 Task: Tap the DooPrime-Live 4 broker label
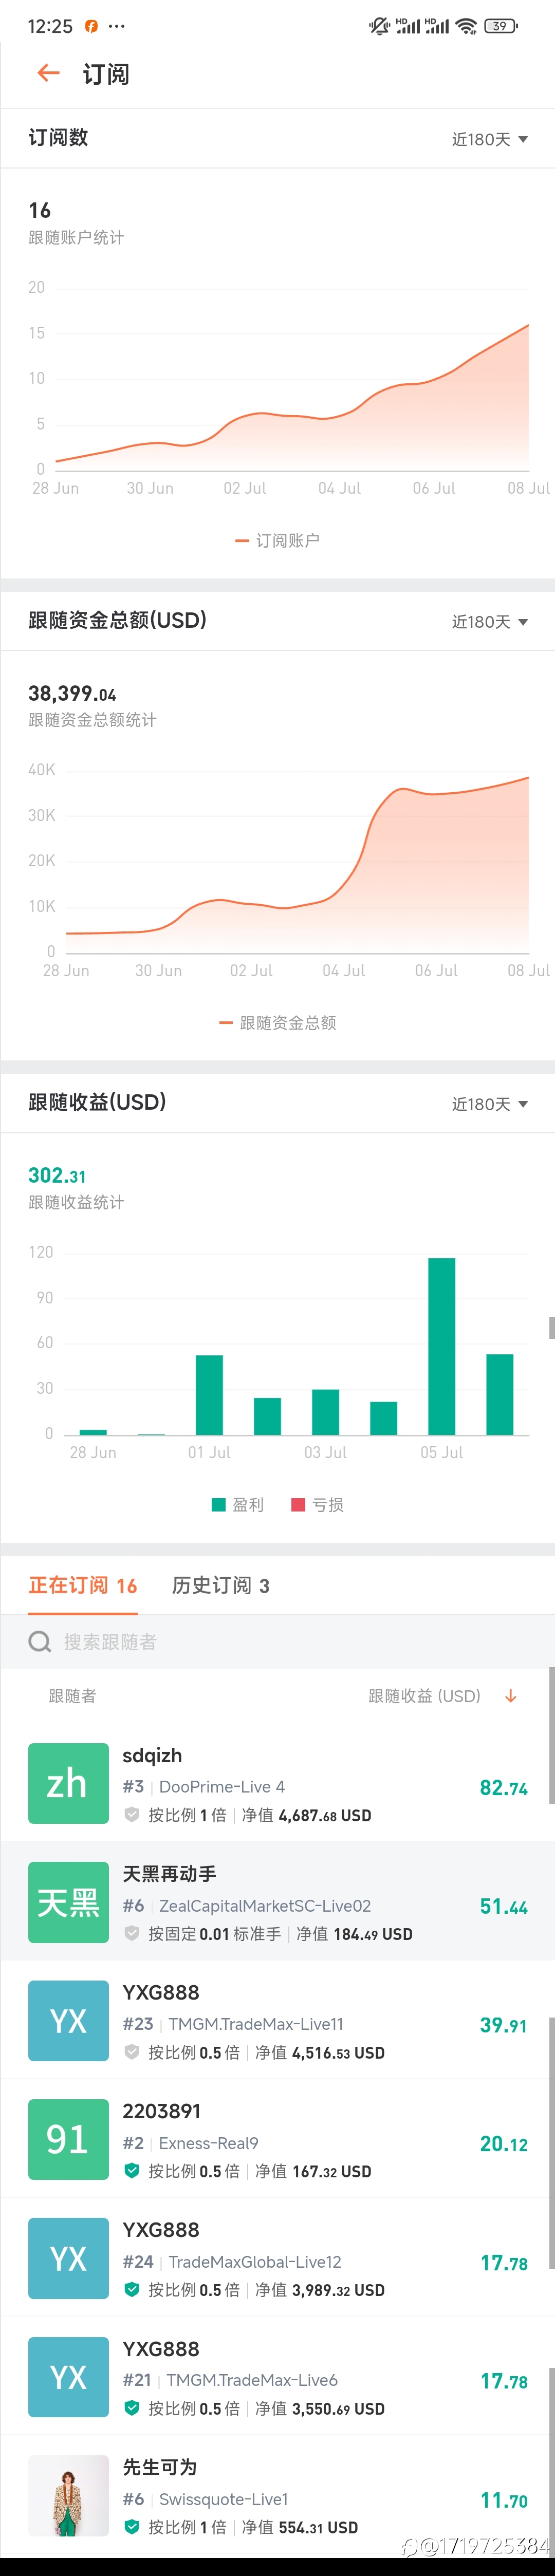(x=222, y=1786)
